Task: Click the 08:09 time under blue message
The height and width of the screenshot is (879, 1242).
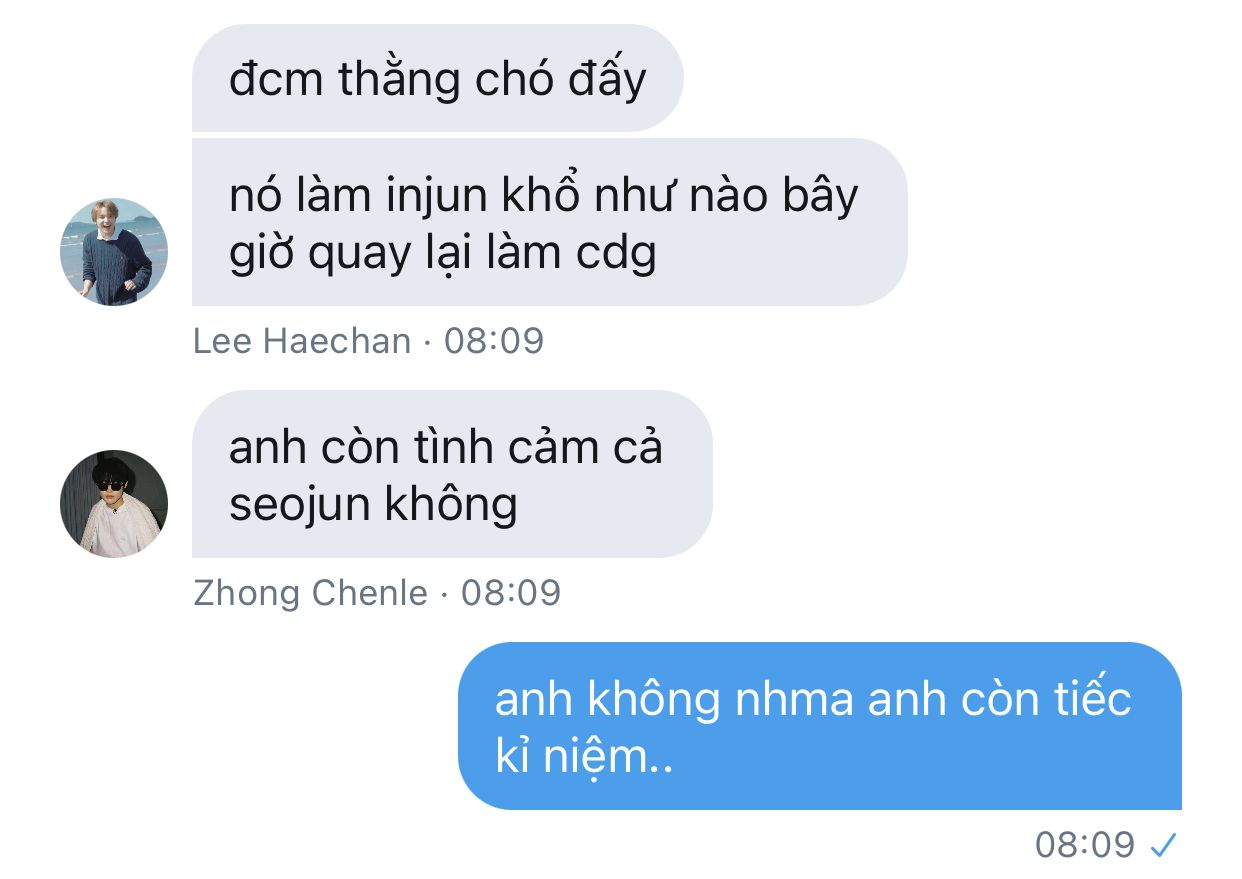Action: click(x=1085, y=845)
